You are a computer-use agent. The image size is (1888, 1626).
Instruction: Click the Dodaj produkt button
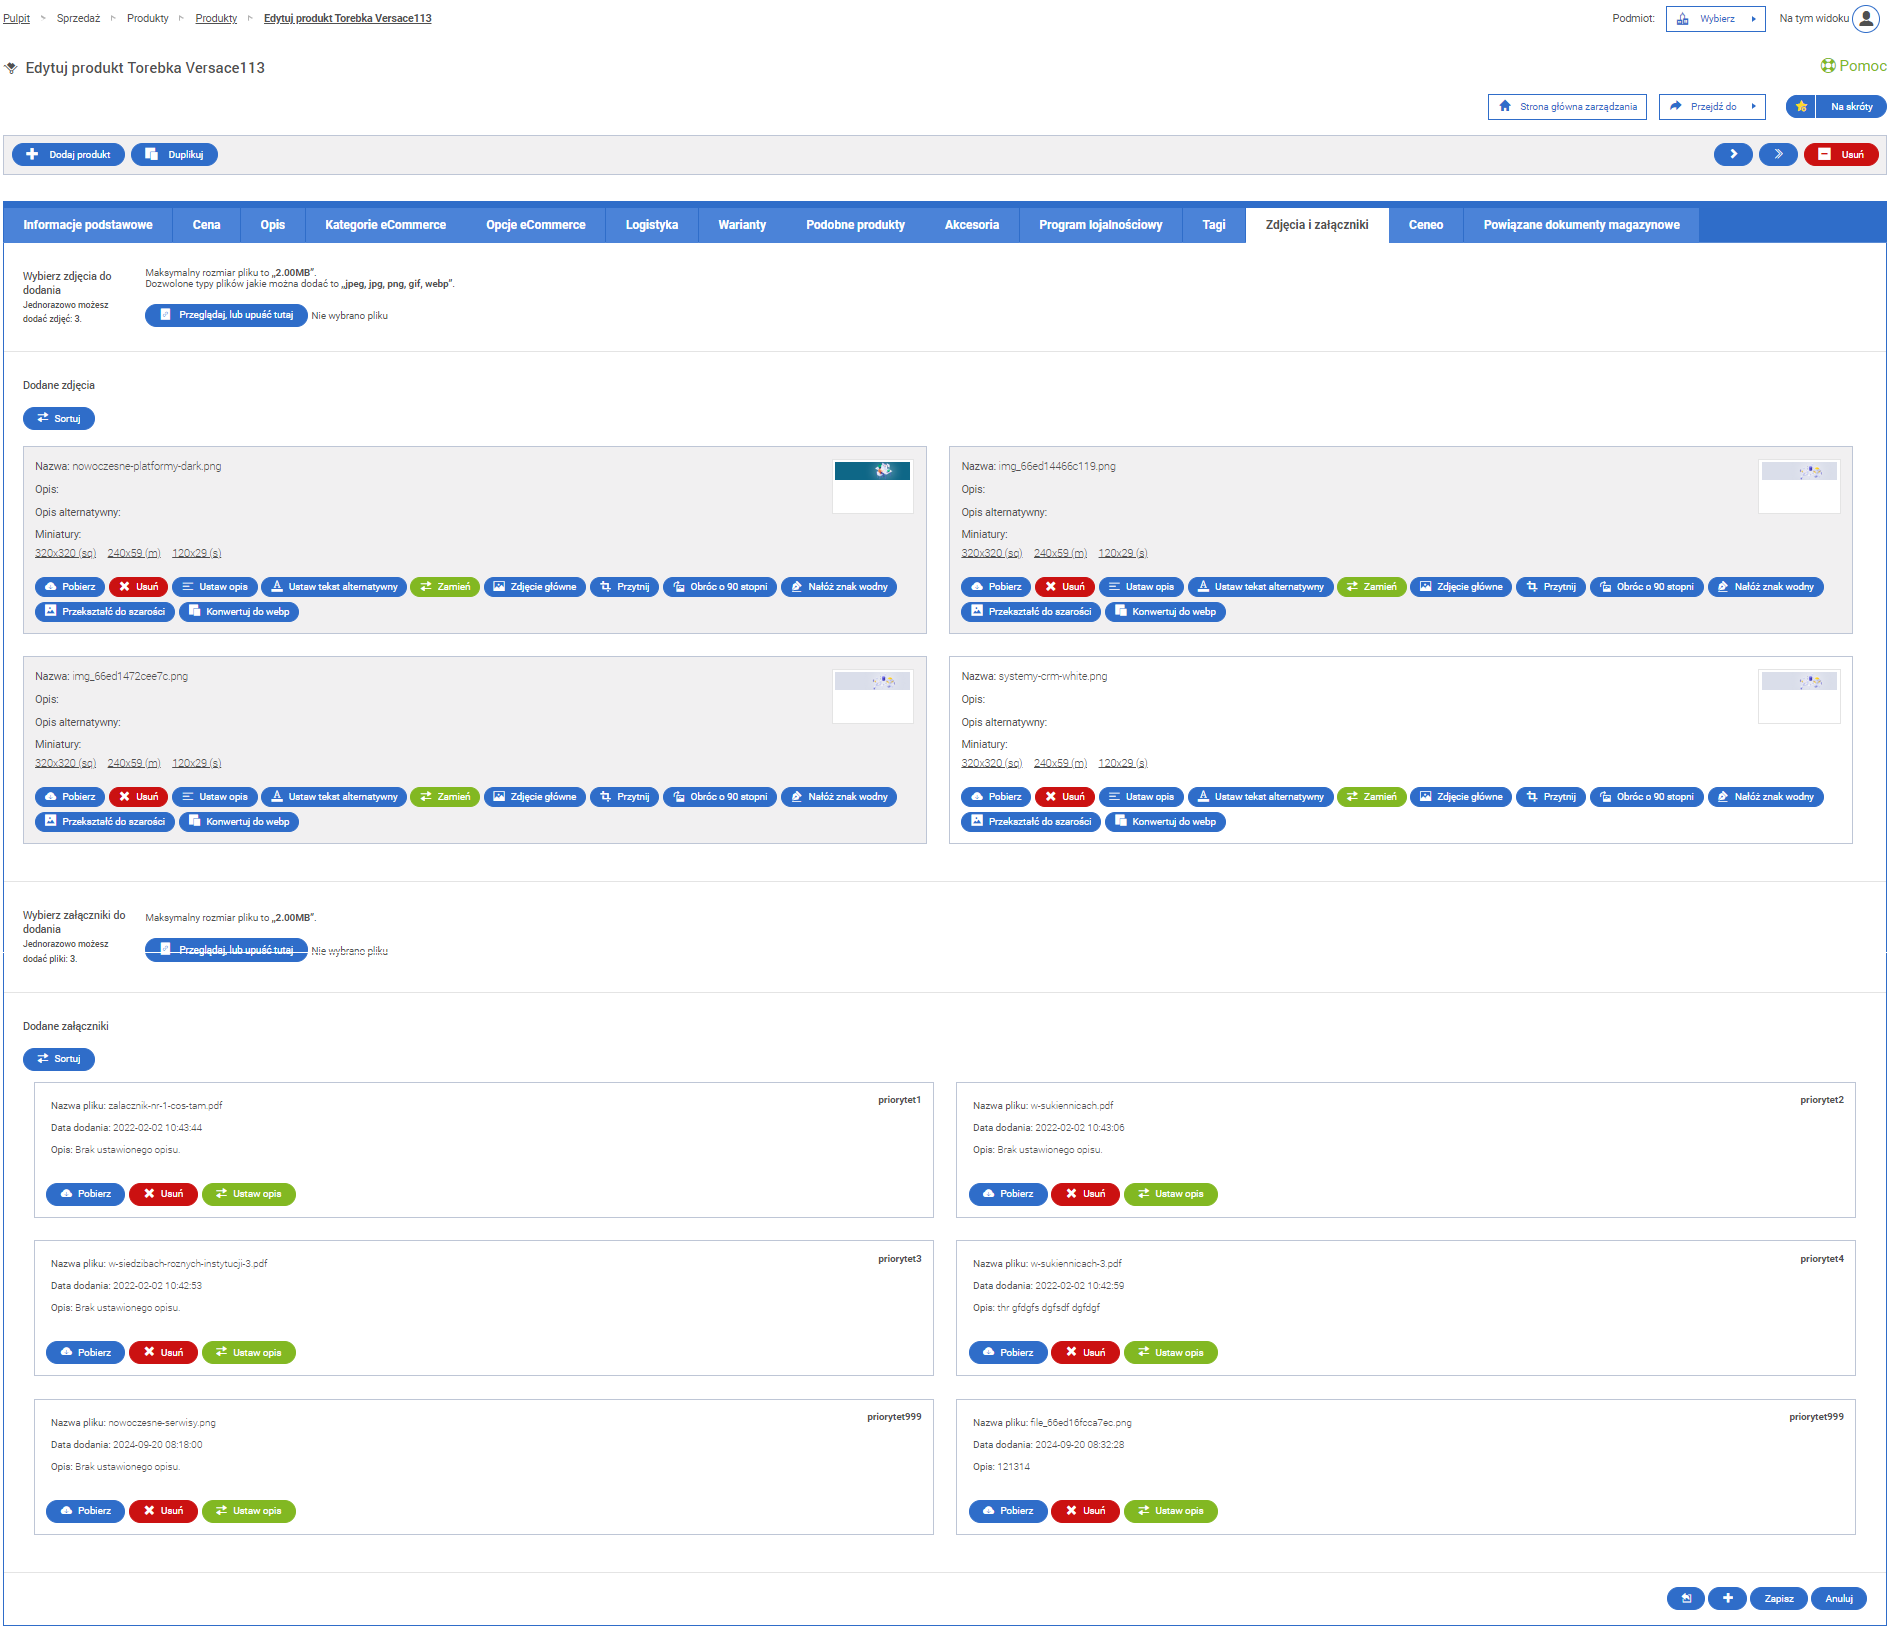coord(68,155)
